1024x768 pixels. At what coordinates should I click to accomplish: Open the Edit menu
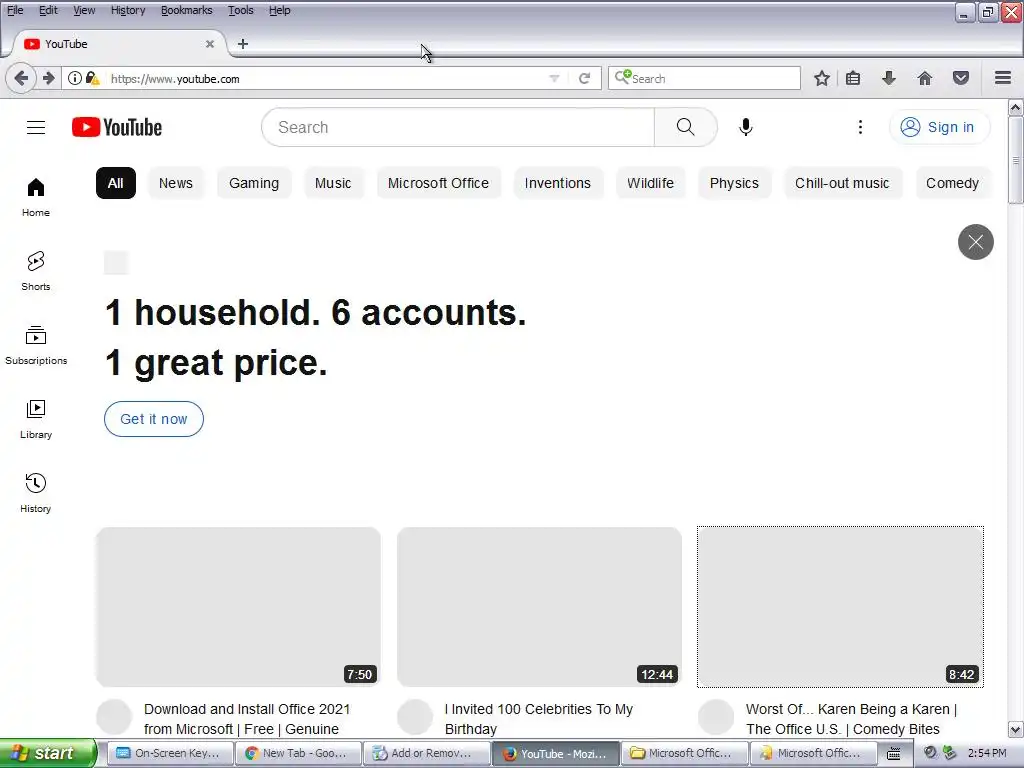48,10
